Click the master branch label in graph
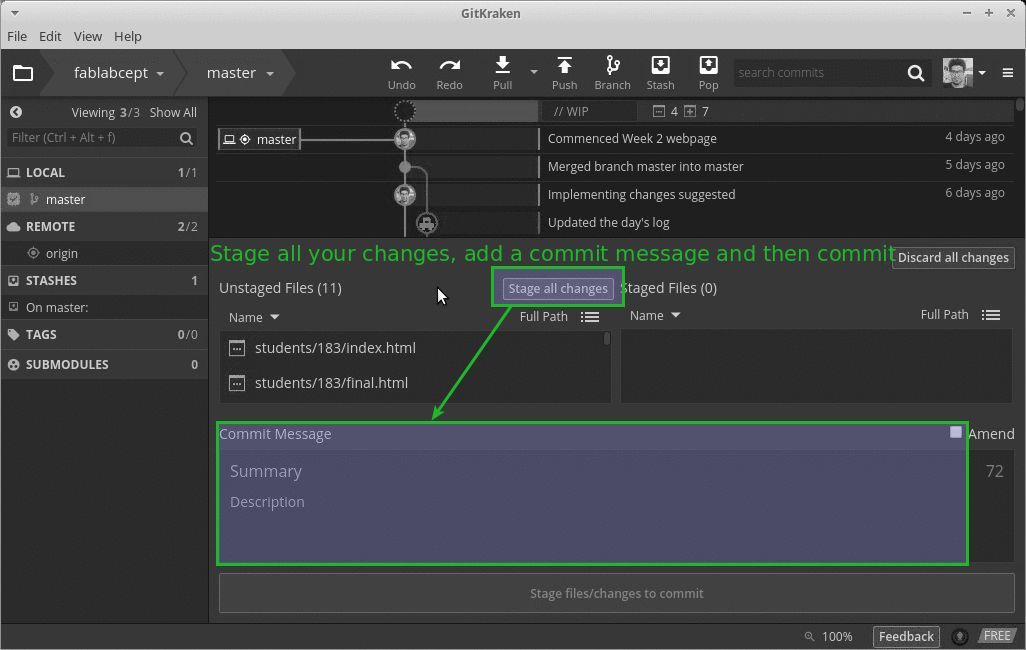The height and width of the screenshot is (650, 1026). click(x=259, y=139)
